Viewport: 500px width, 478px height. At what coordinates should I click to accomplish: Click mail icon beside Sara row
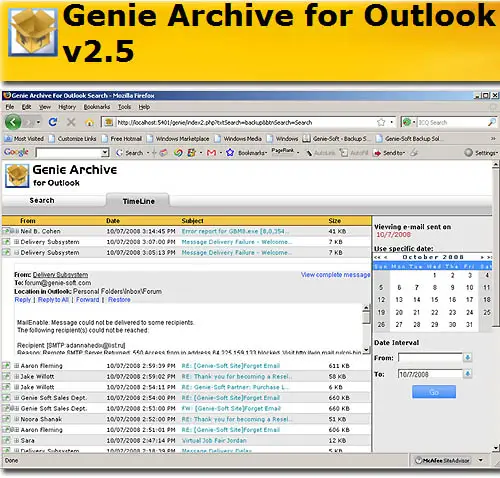pos(6,440)
